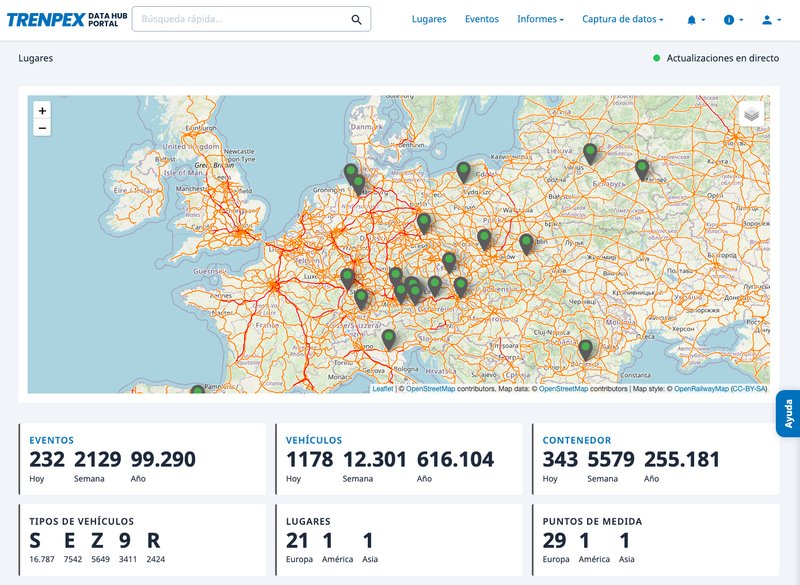Image resolution: width=800 pixels, height=585 pixels.
Task: Open the notifications bell icon
Action: (690, 19)
